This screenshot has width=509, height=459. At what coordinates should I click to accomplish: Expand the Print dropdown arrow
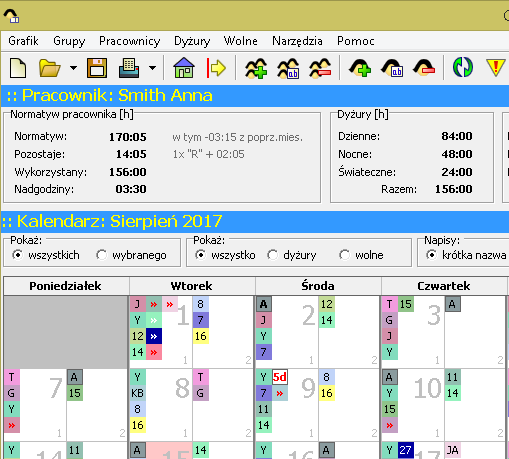tap(152, 68)
